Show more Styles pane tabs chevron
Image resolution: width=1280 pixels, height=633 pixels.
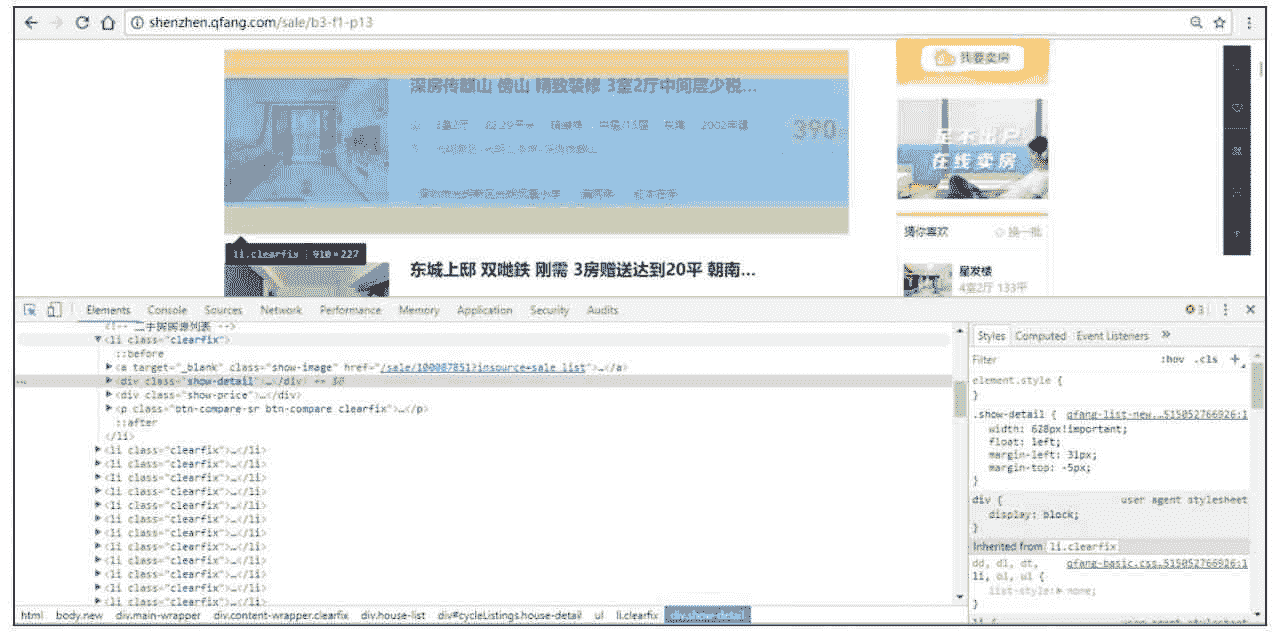click(x=1166, y=336)
